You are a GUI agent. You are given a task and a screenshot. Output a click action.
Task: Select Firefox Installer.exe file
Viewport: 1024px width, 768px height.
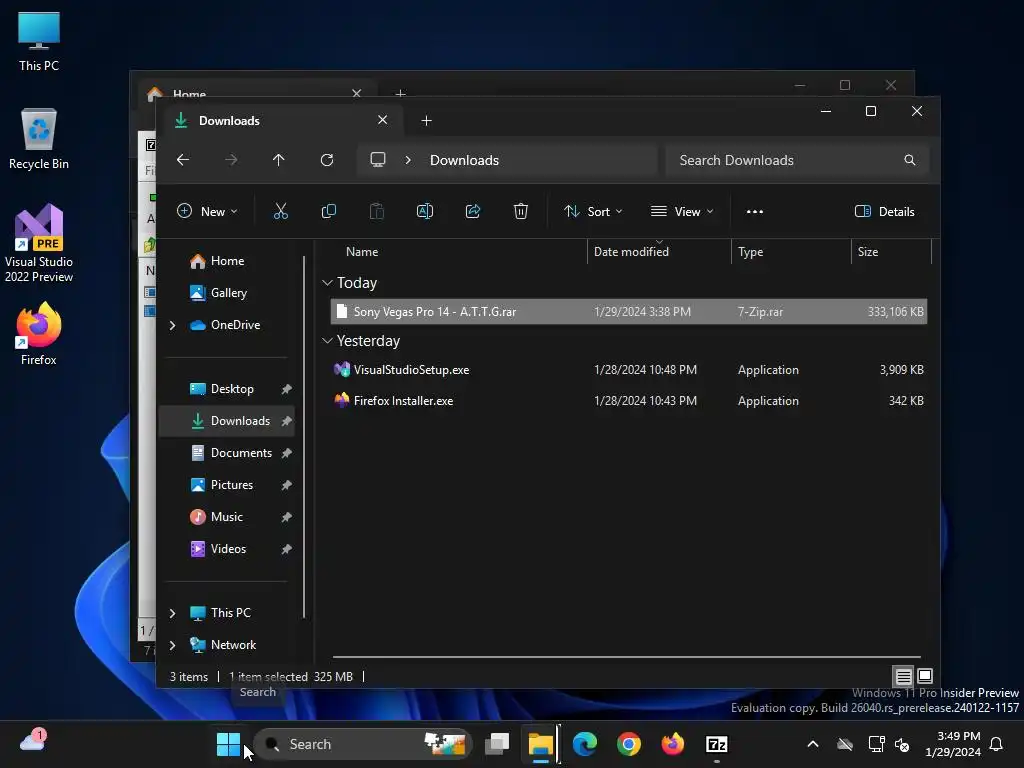628,401
